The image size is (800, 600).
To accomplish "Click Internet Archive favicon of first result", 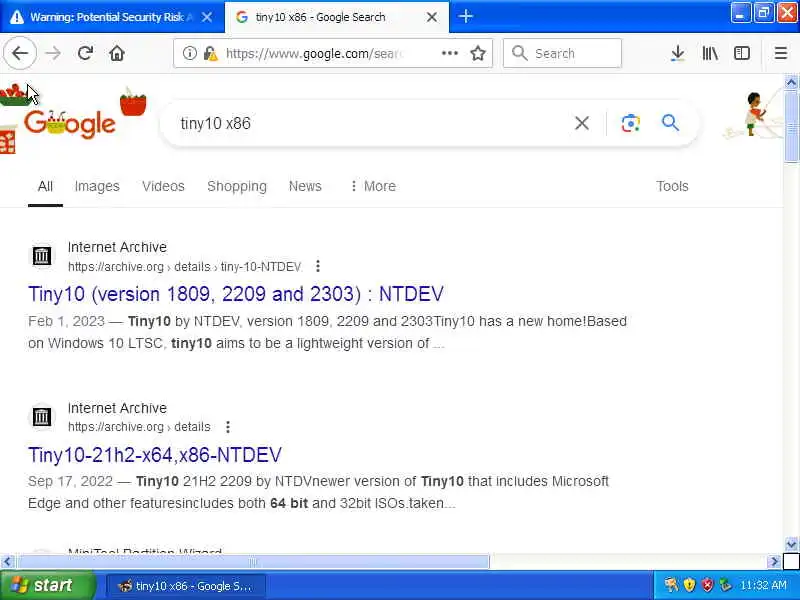I will [x=41, y=255].
